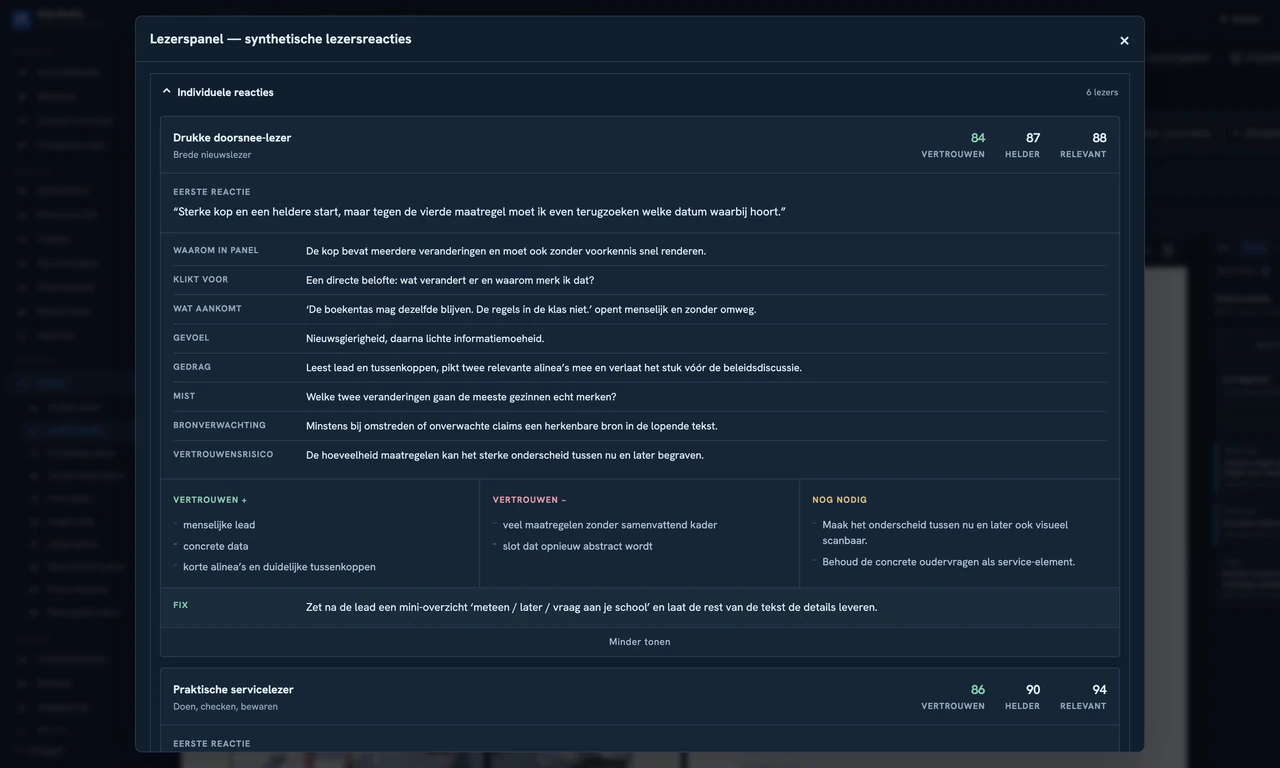Screen dimensions: 1280x768
Task: Click the 'Bronverwachting' row text
Action: [x=512, y=426]
